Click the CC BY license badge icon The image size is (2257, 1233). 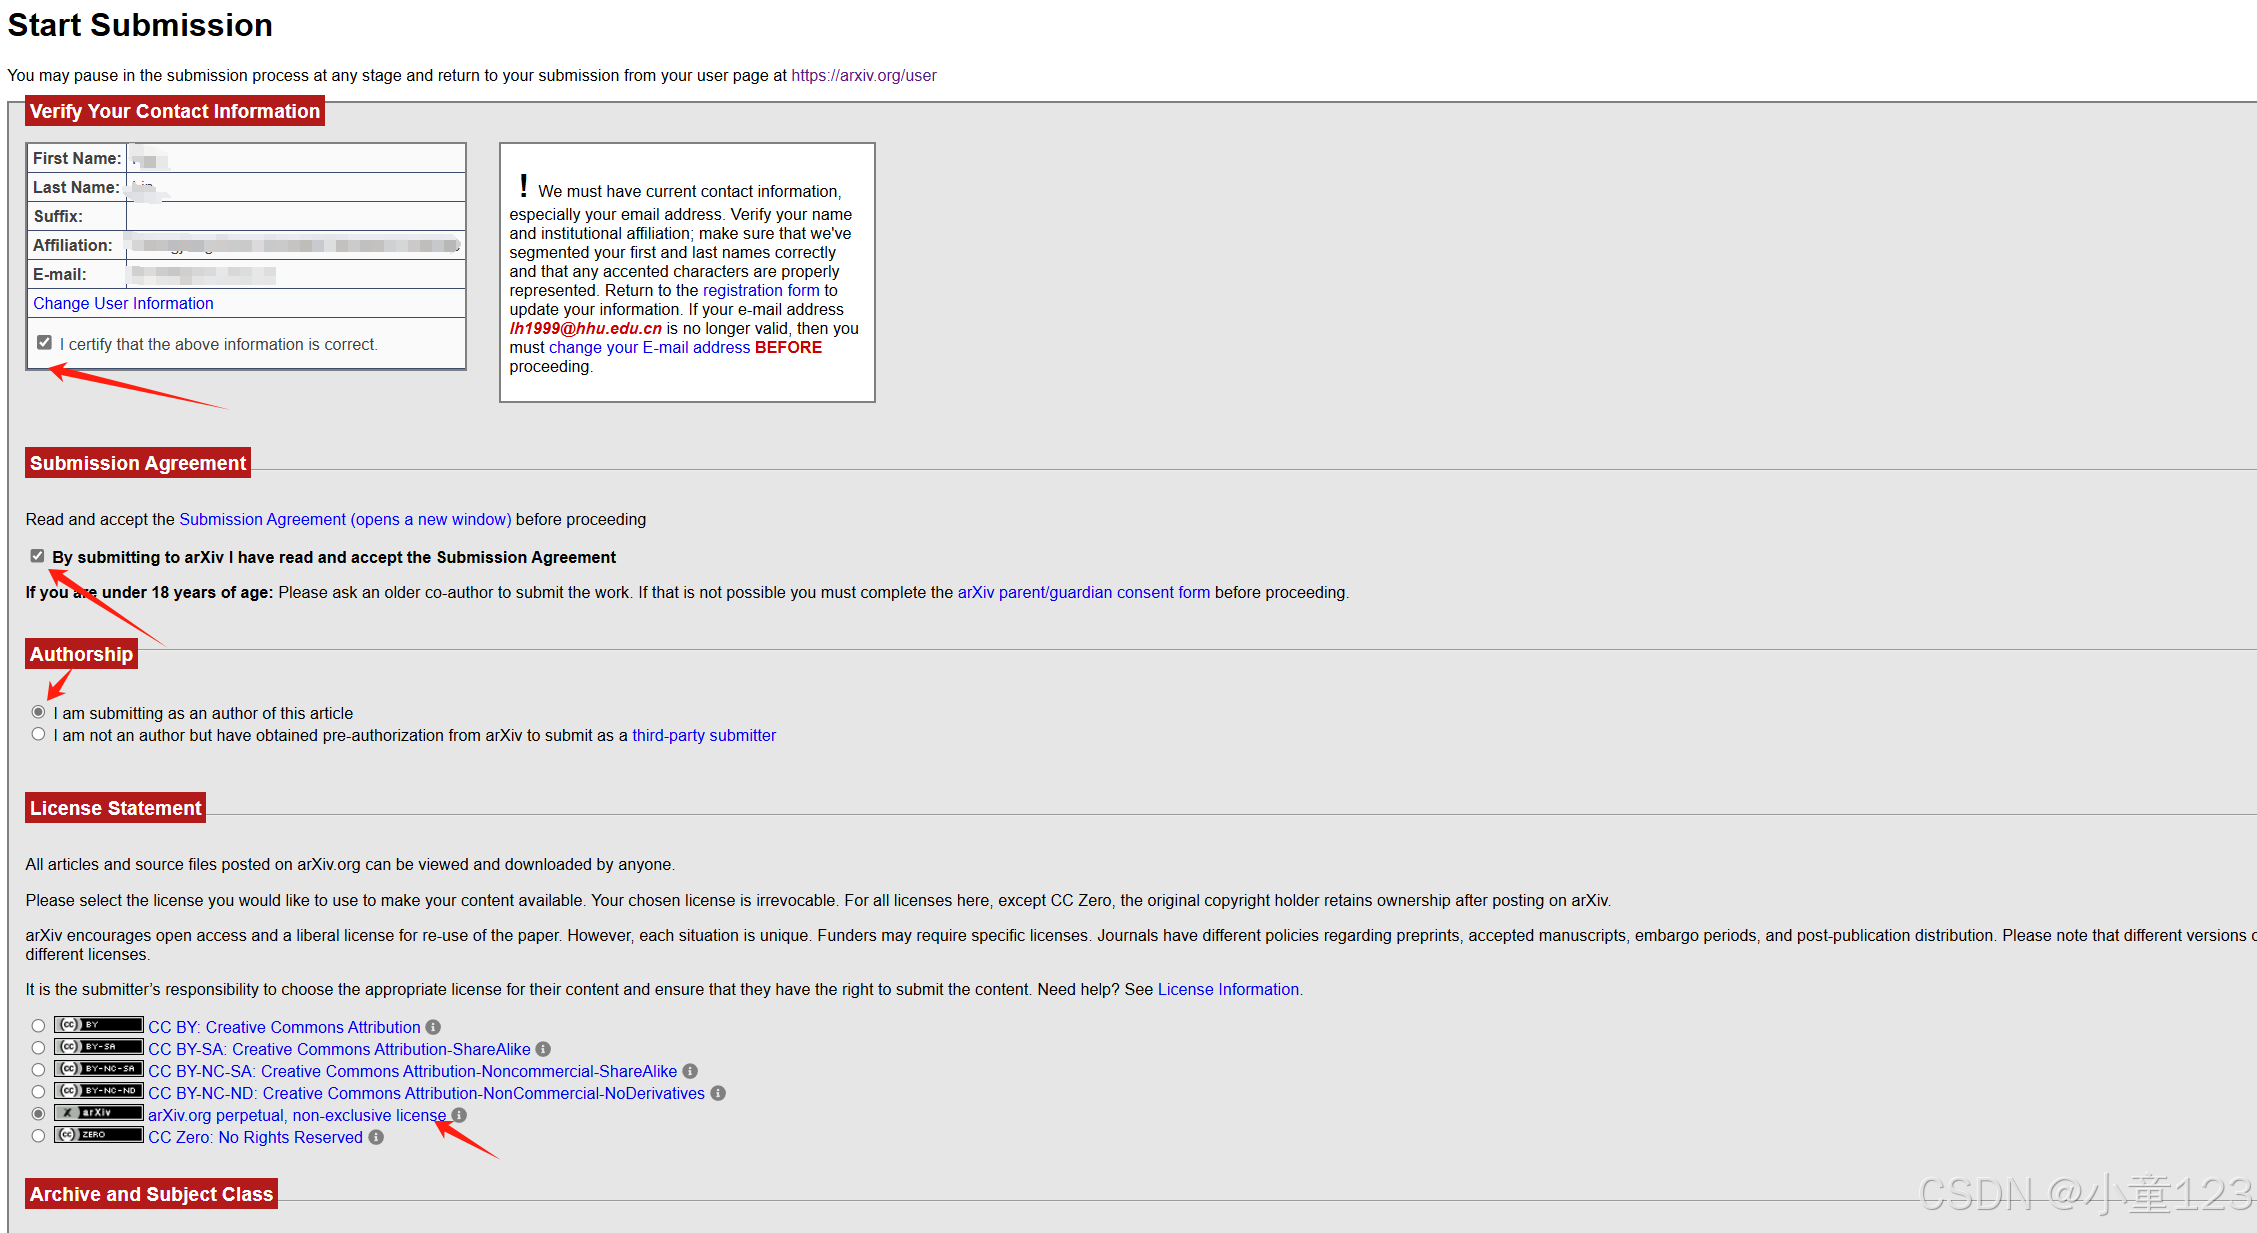(98, 1025)
